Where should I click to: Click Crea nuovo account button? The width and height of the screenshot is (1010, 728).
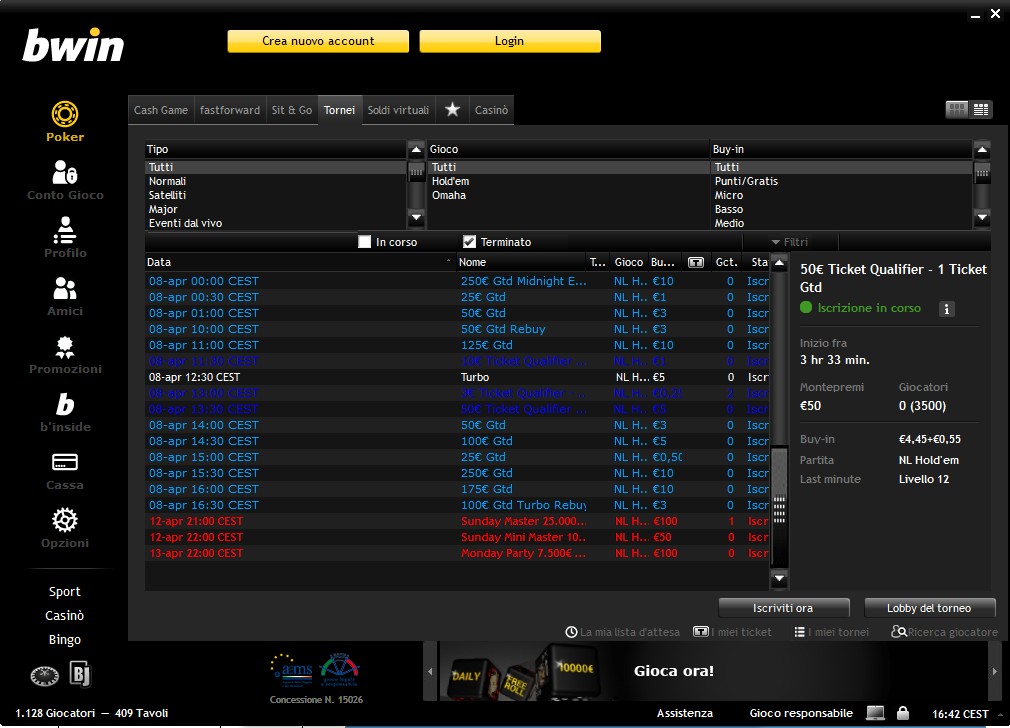(318, 41)
